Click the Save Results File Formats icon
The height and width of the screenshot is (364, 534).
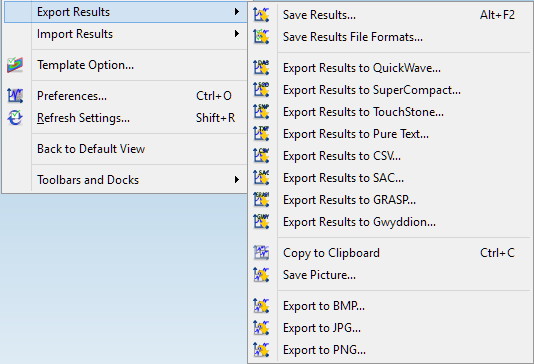261,37
